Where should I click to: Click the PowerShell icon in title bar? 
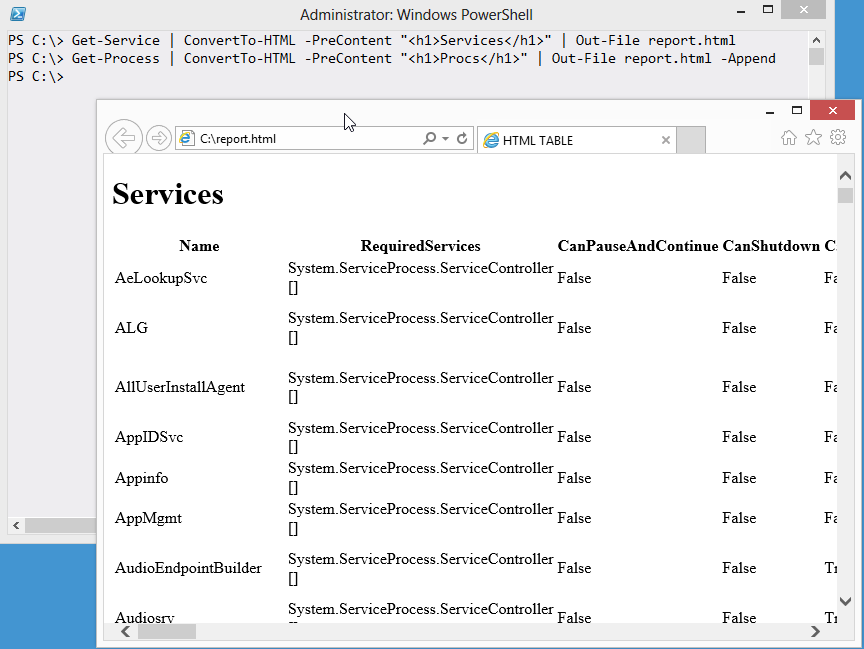[17, 14]
